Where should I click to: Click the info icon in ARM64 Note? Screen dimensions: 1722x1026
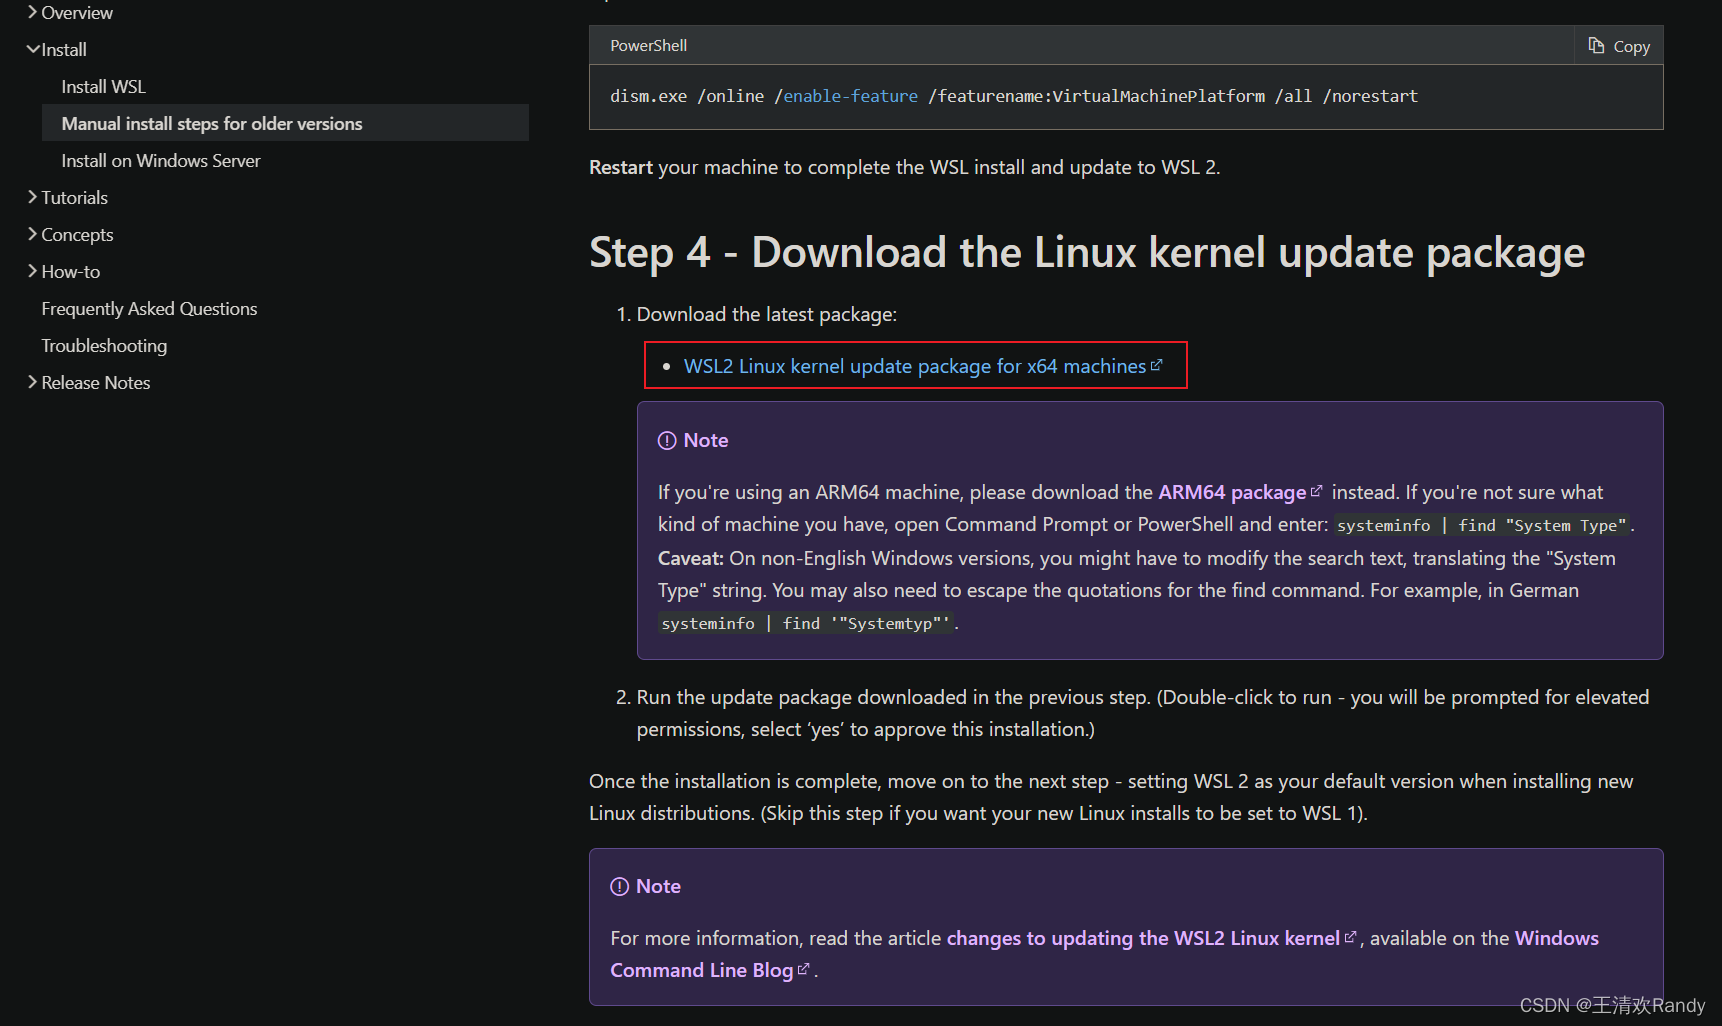(x=667, y=441)
